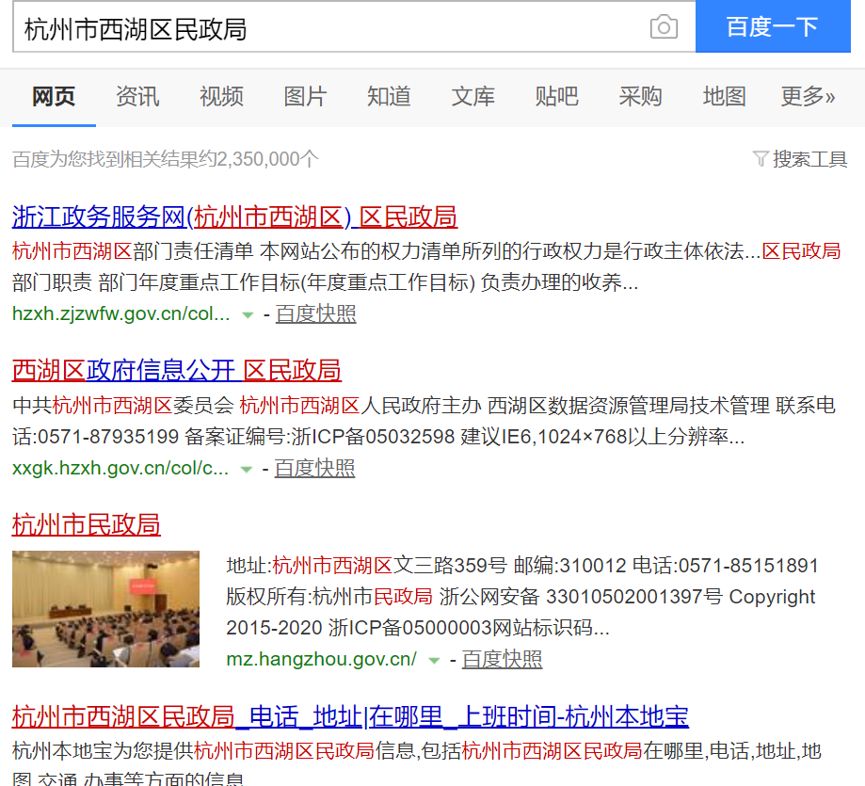Open 西湖区政府信息公开 区民政局 result
Image resolution: width=865 pixels, height=786 pixels.
[x=176, y=371]
